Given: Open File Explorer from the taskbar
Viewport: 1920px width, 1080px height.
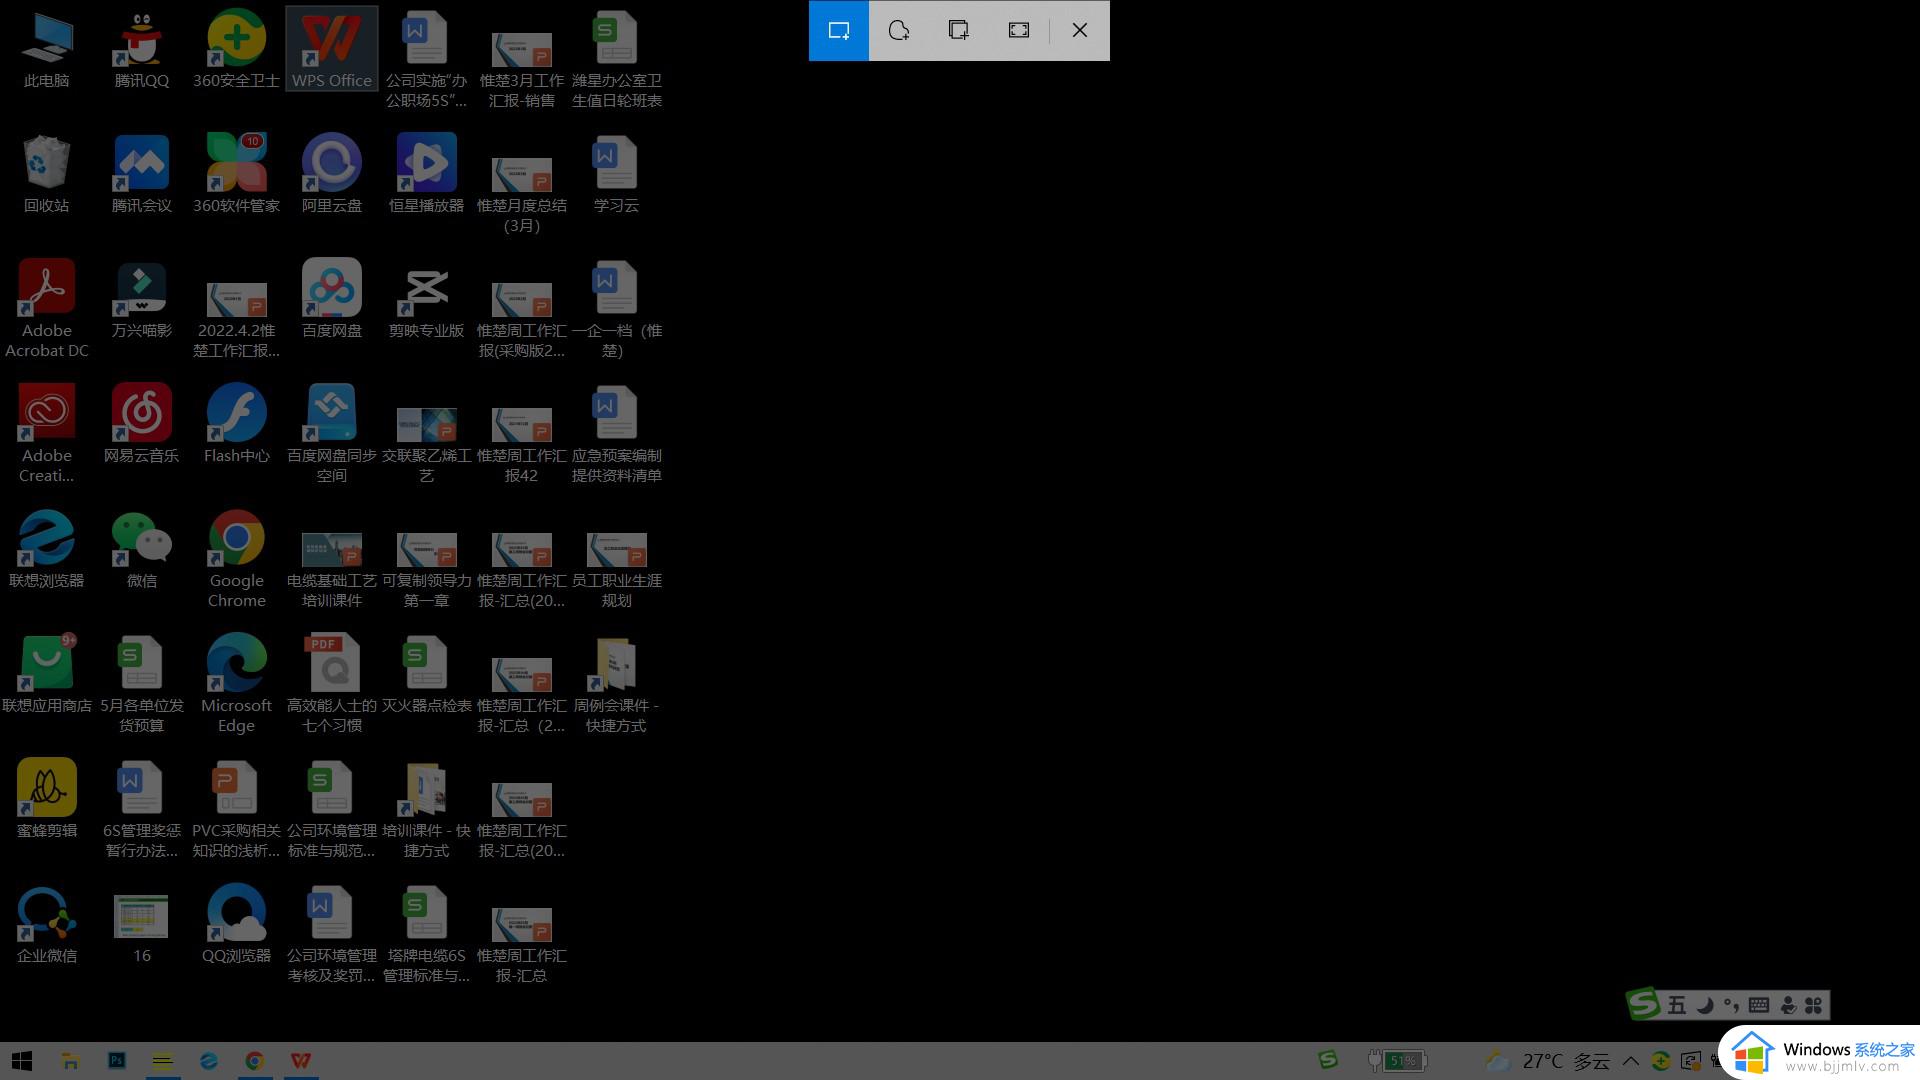Looking at the screenshot, I should [x=70, y=1060].
